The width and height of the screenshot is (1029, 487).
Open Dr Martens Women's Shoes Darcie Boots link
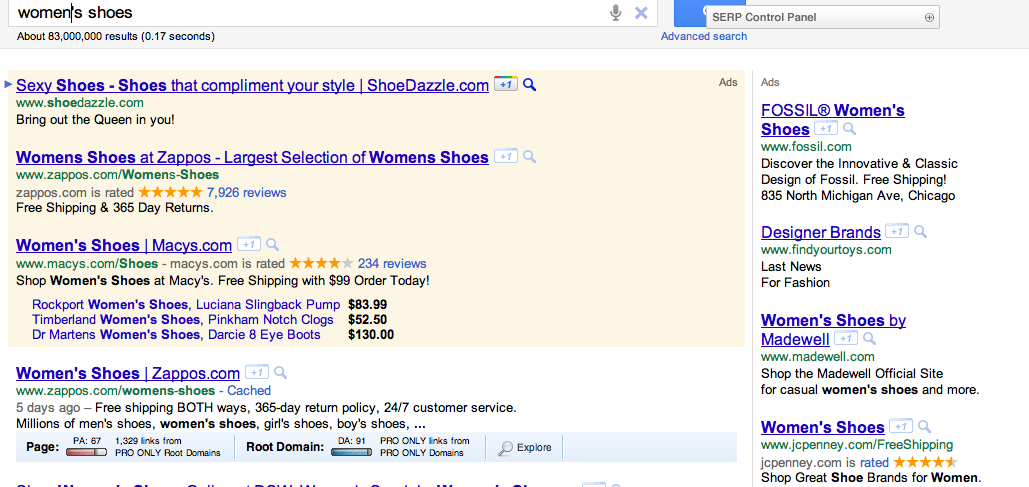176,335
